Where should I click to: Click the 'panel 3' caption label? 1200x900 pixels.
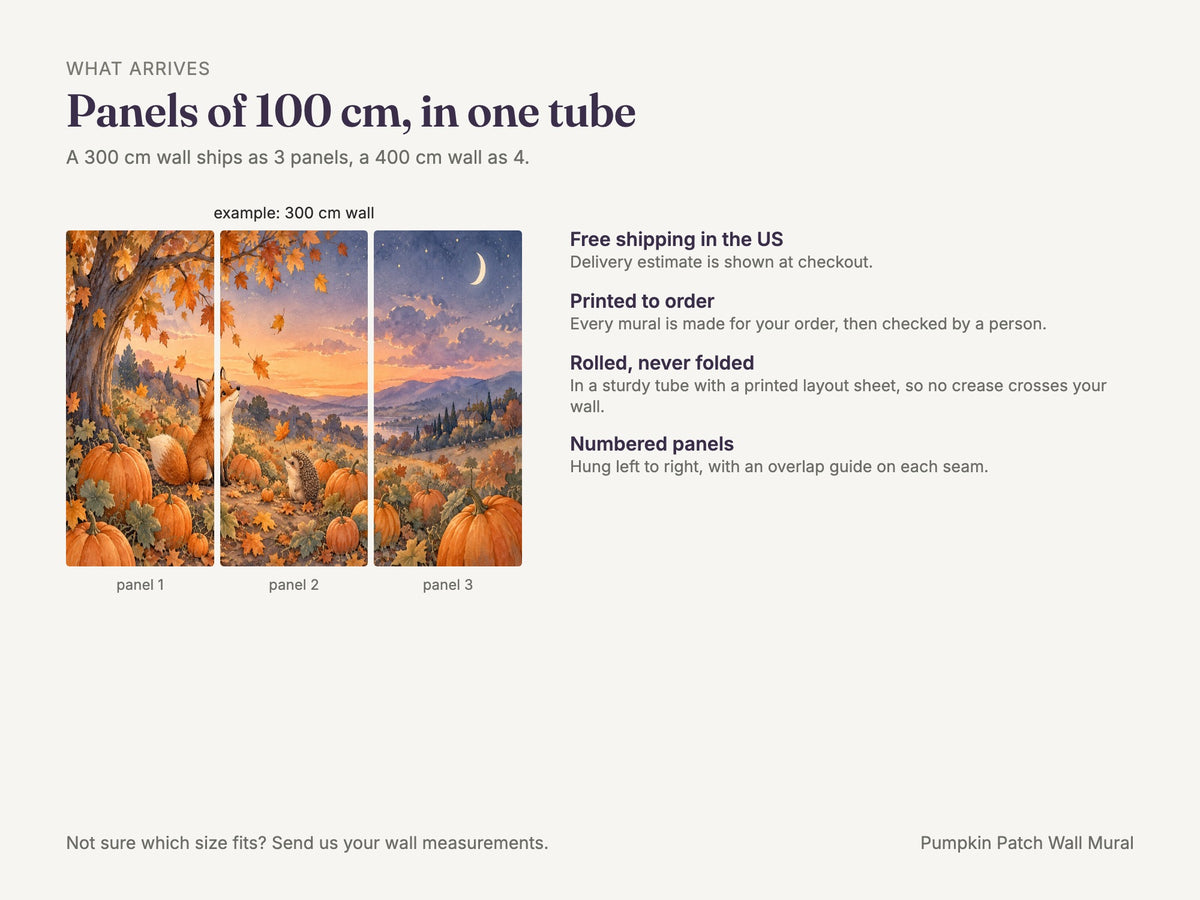pos(448,585)
